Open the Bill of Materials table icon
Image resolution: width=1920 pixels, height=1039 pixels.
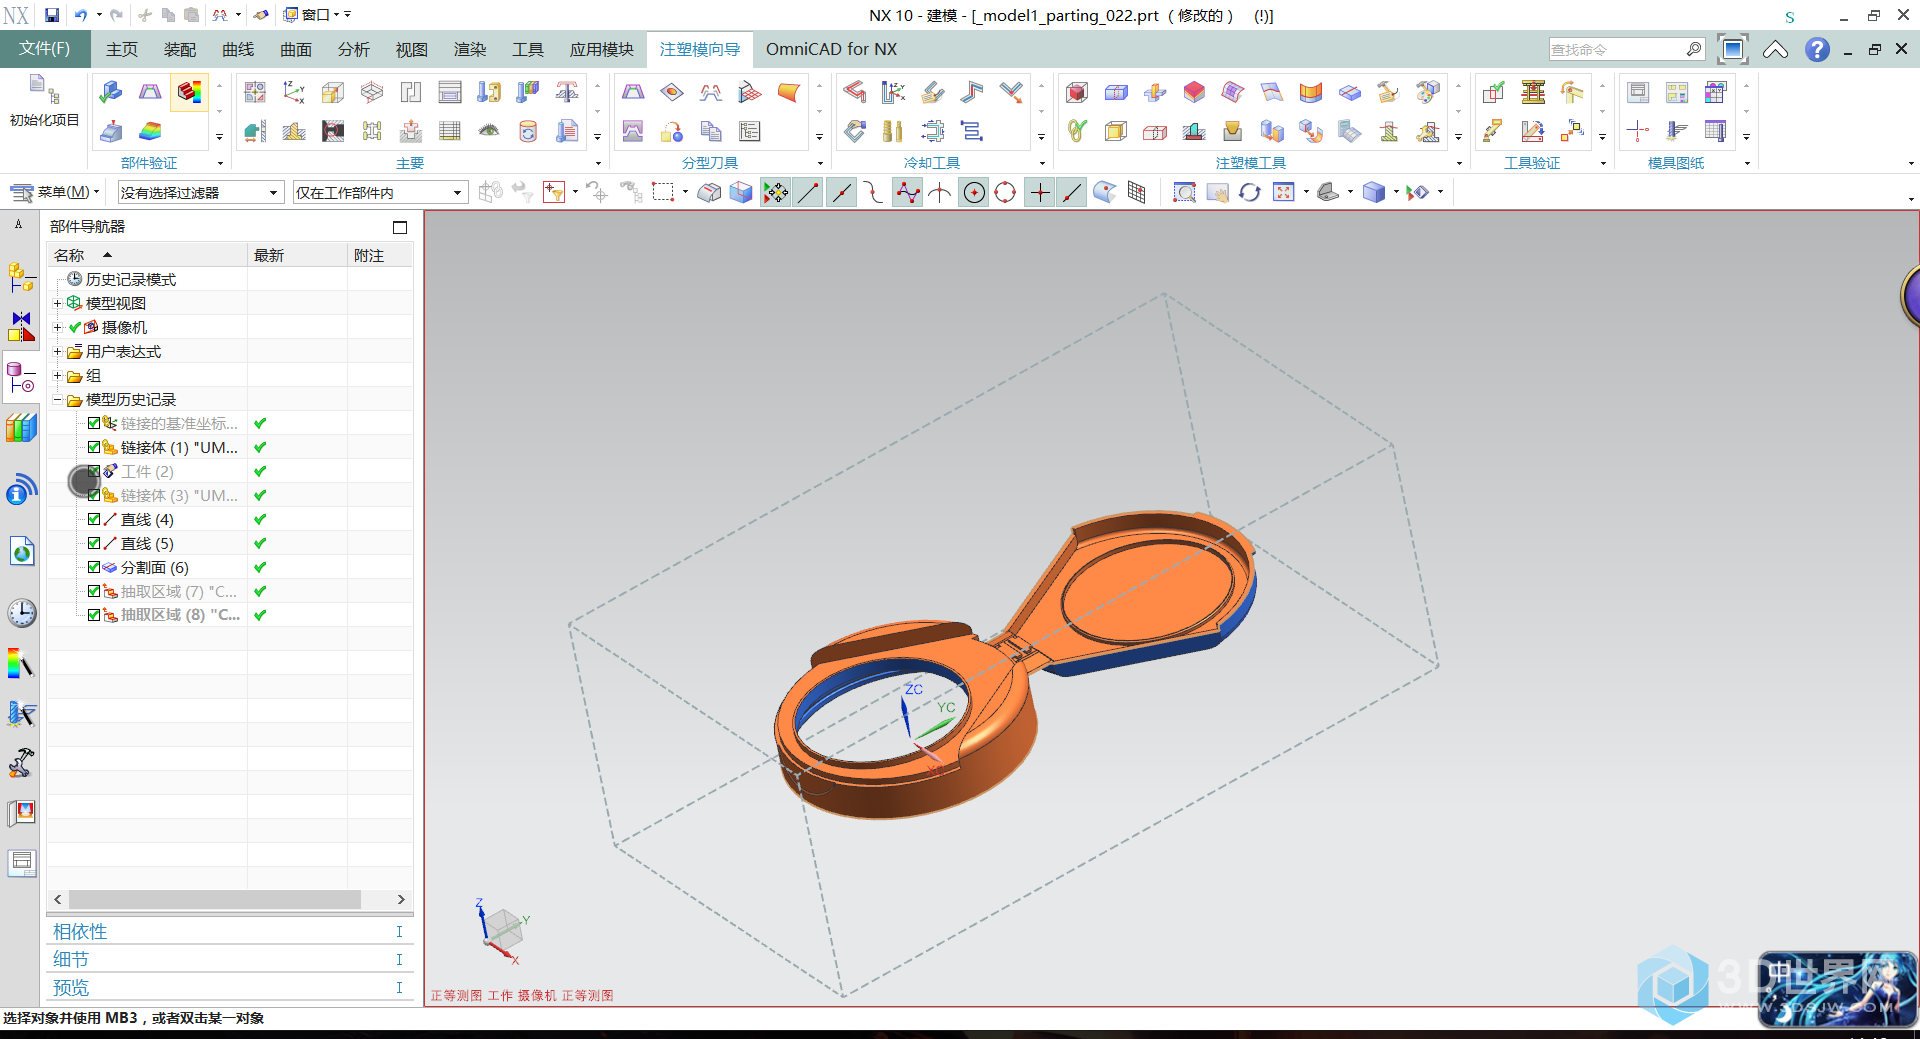tap(450, 131)
